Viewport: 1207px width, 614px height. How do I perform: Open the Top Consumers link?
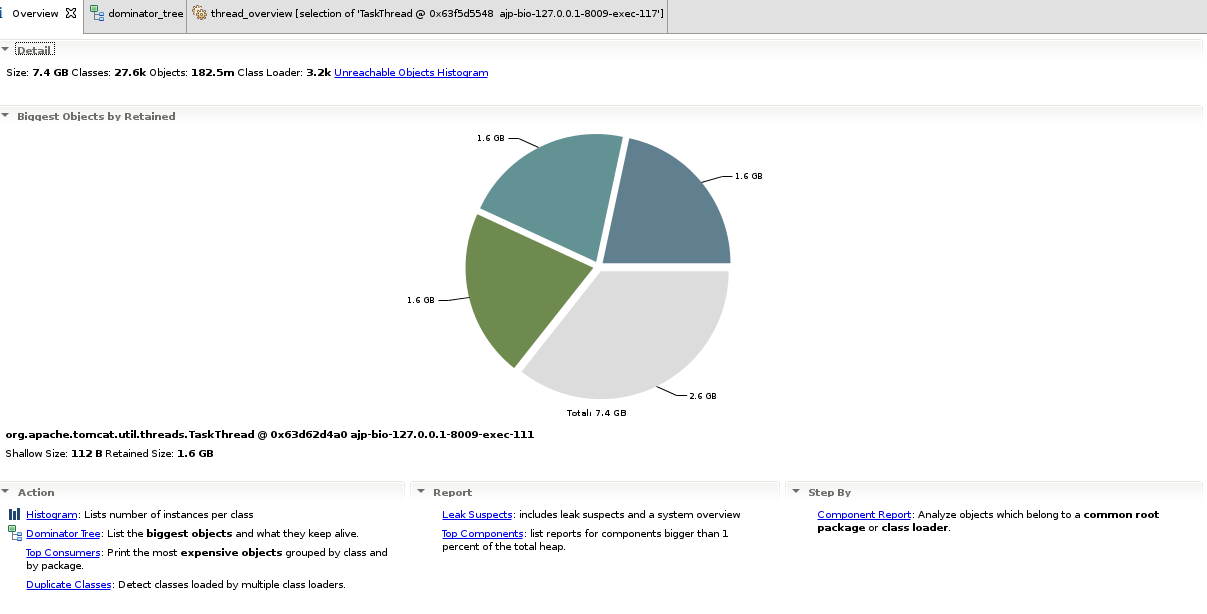63,553
